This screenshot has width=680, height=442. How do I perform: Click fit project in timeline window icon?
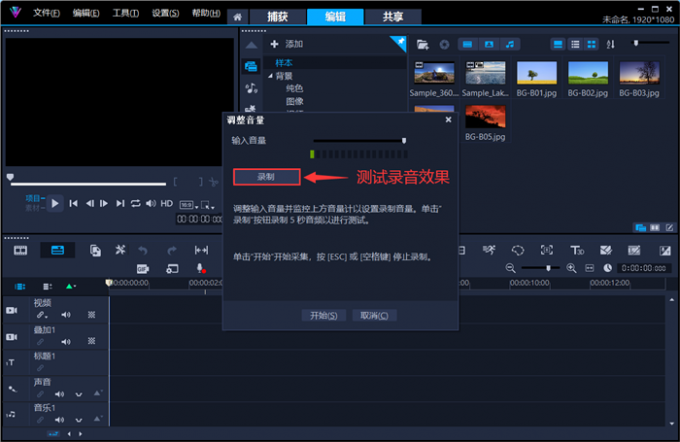click(589, 268)
